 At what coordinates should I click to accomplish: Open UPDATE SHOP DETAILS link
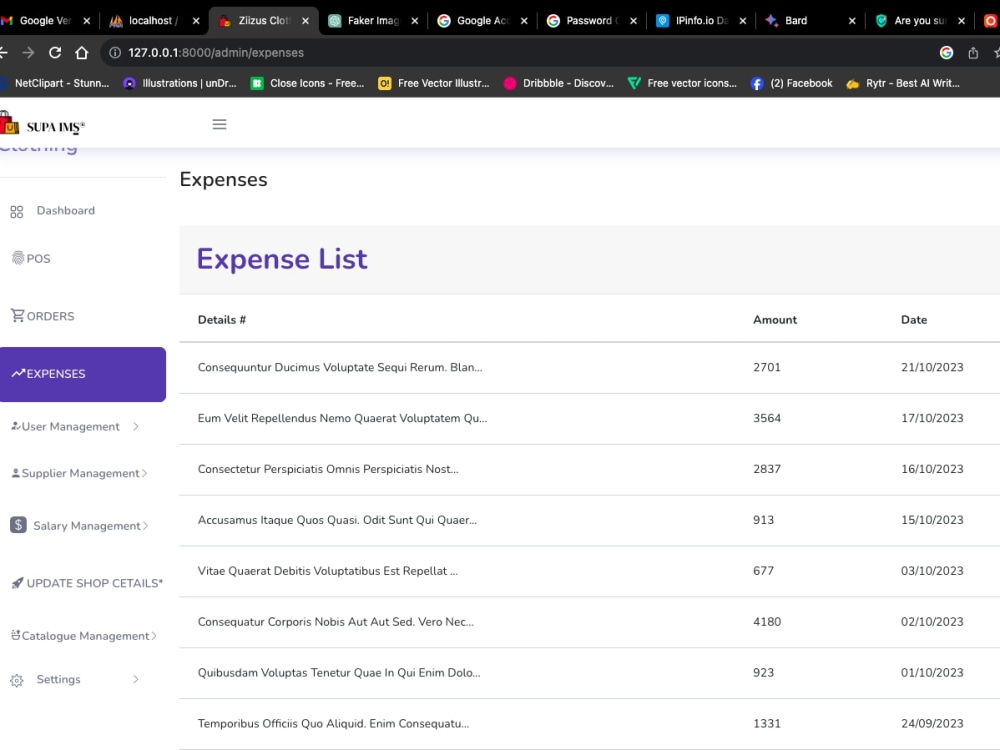(x=87, y=583)
